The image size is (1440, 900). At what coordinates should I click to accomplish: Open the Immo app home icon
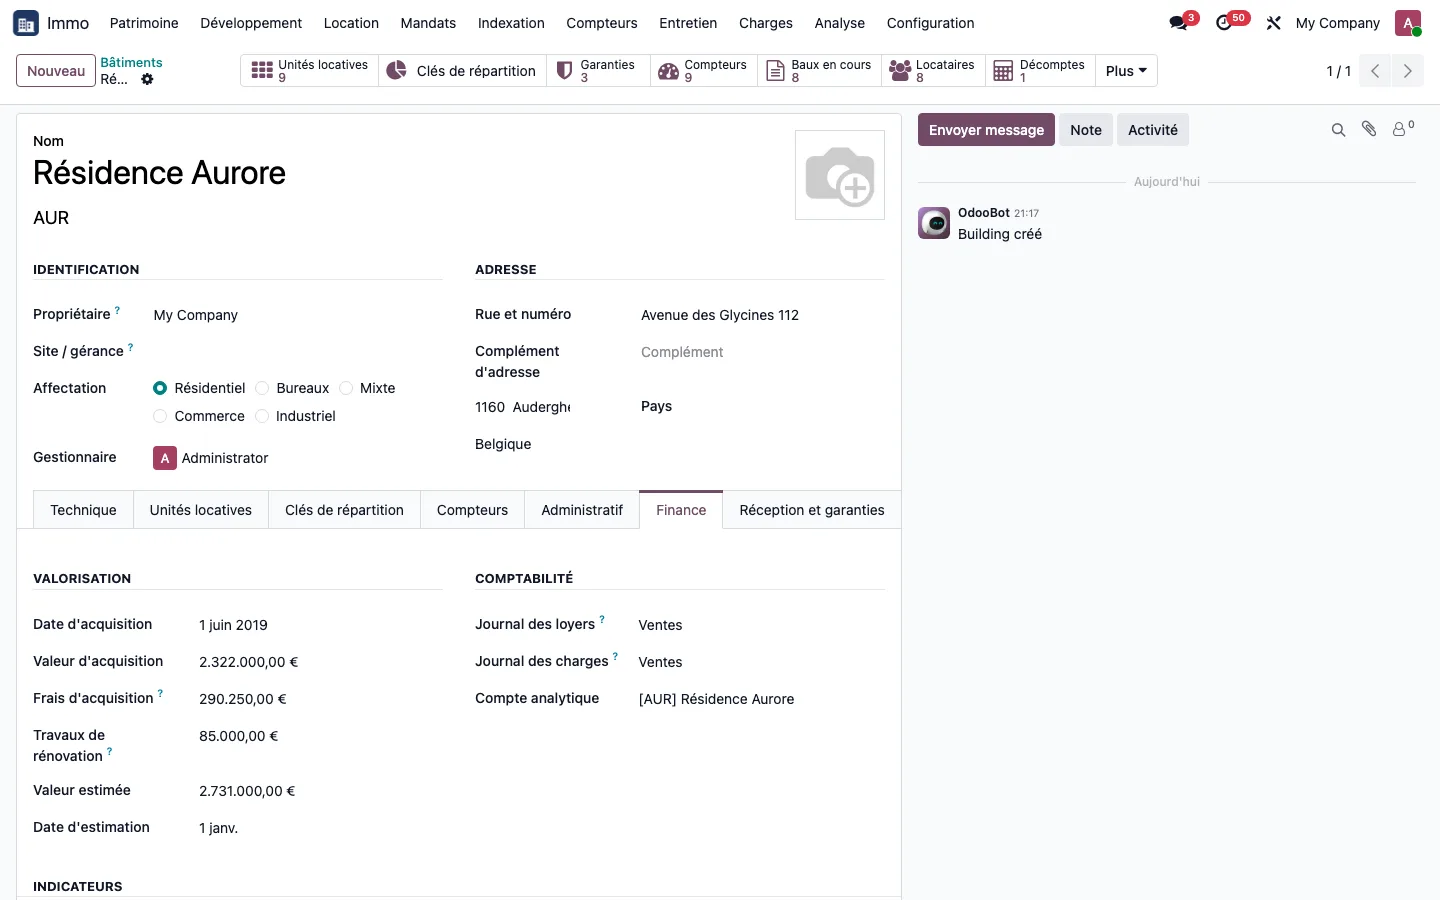26,23
